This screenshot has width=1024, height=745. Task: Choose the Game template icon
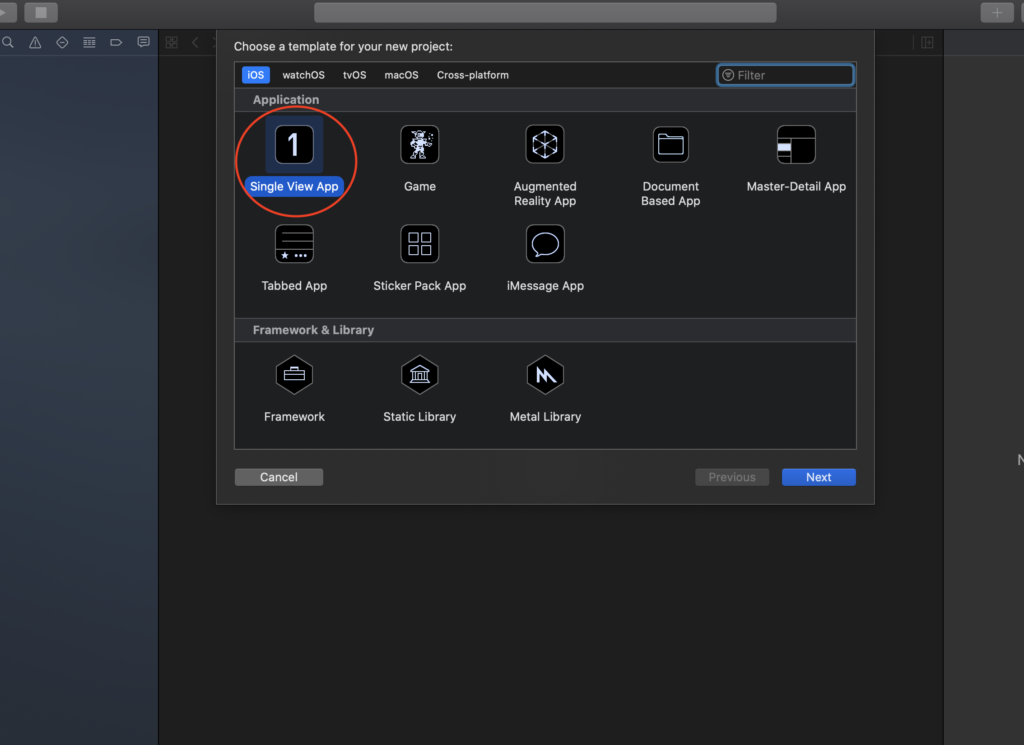click(x=419, y=145)
